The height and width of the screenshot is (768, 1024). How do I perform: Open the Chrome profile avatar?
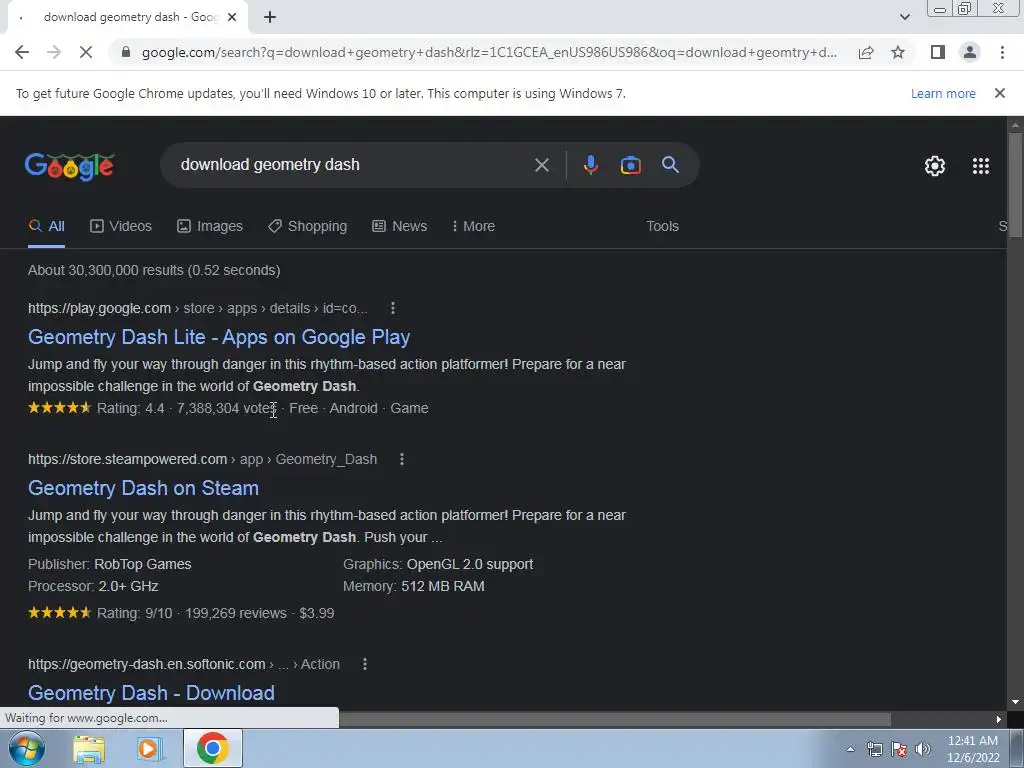pyautogui.click(x=970, y=52)
